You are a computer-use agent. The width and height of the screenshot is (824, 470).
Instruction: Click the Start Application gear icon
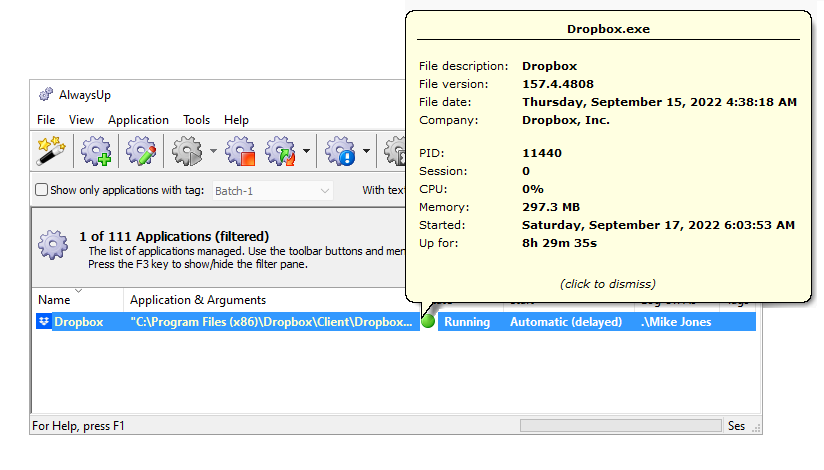click(187, 151)
